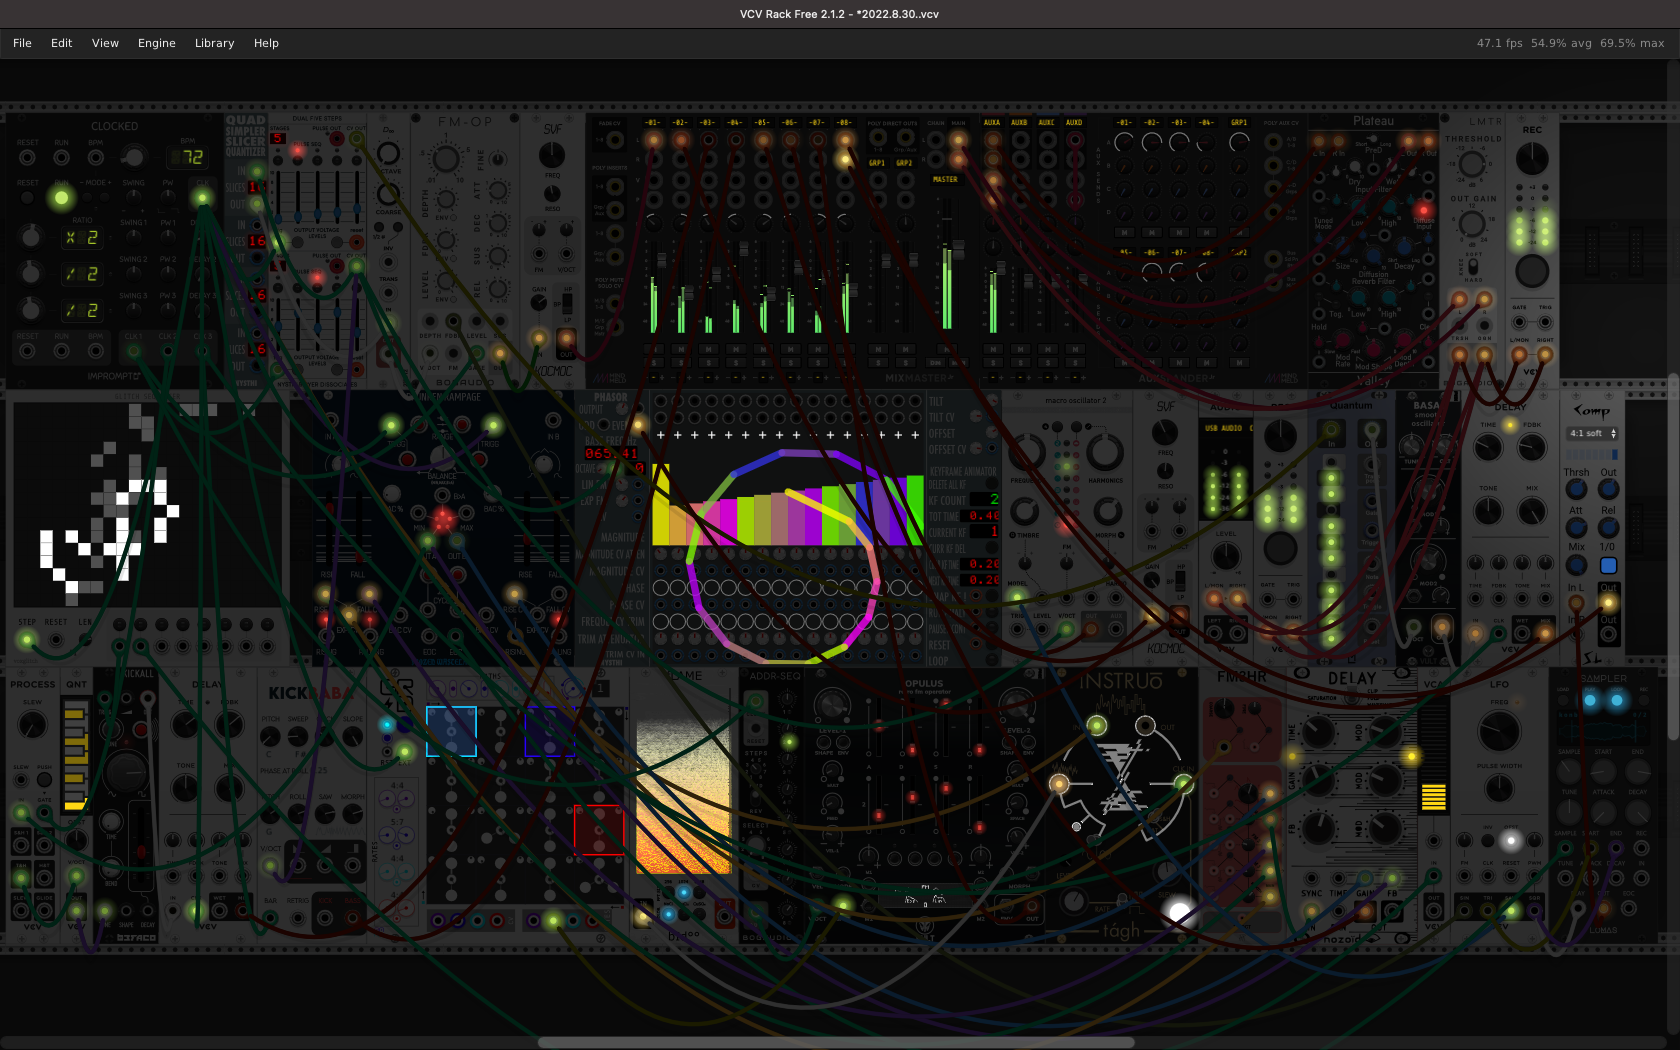The width and height of the screenshot is (1680, 1050).
Task: Open the Help menu
Action: coord(266,43)
